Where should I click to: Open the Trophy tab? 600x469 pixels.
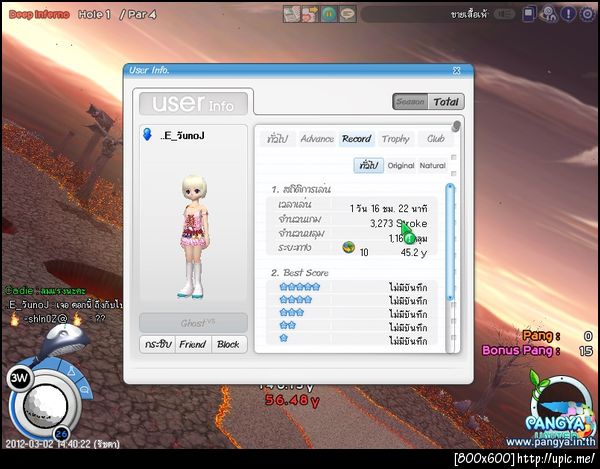pos(396,139)
